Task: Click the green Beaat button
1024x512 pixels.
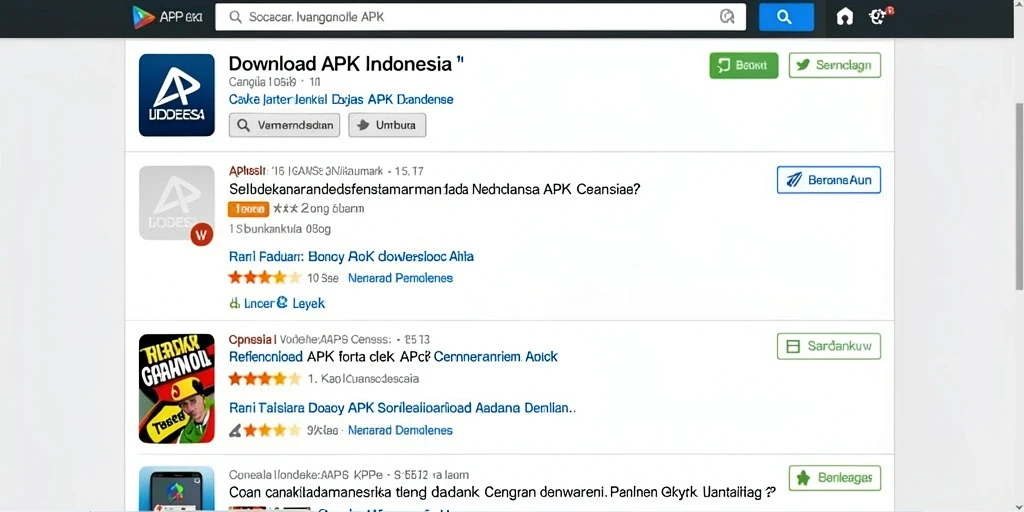Action: click(744, 65)
